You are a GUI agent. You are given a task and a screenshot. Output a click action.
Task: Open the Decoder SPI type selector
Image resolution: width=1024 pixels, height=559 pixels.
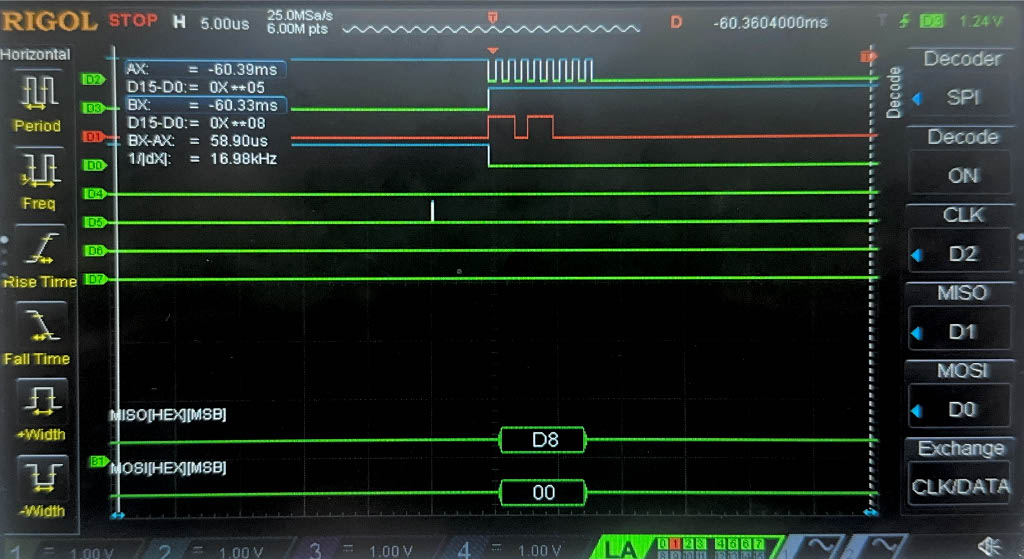click(x=963, y=98)
